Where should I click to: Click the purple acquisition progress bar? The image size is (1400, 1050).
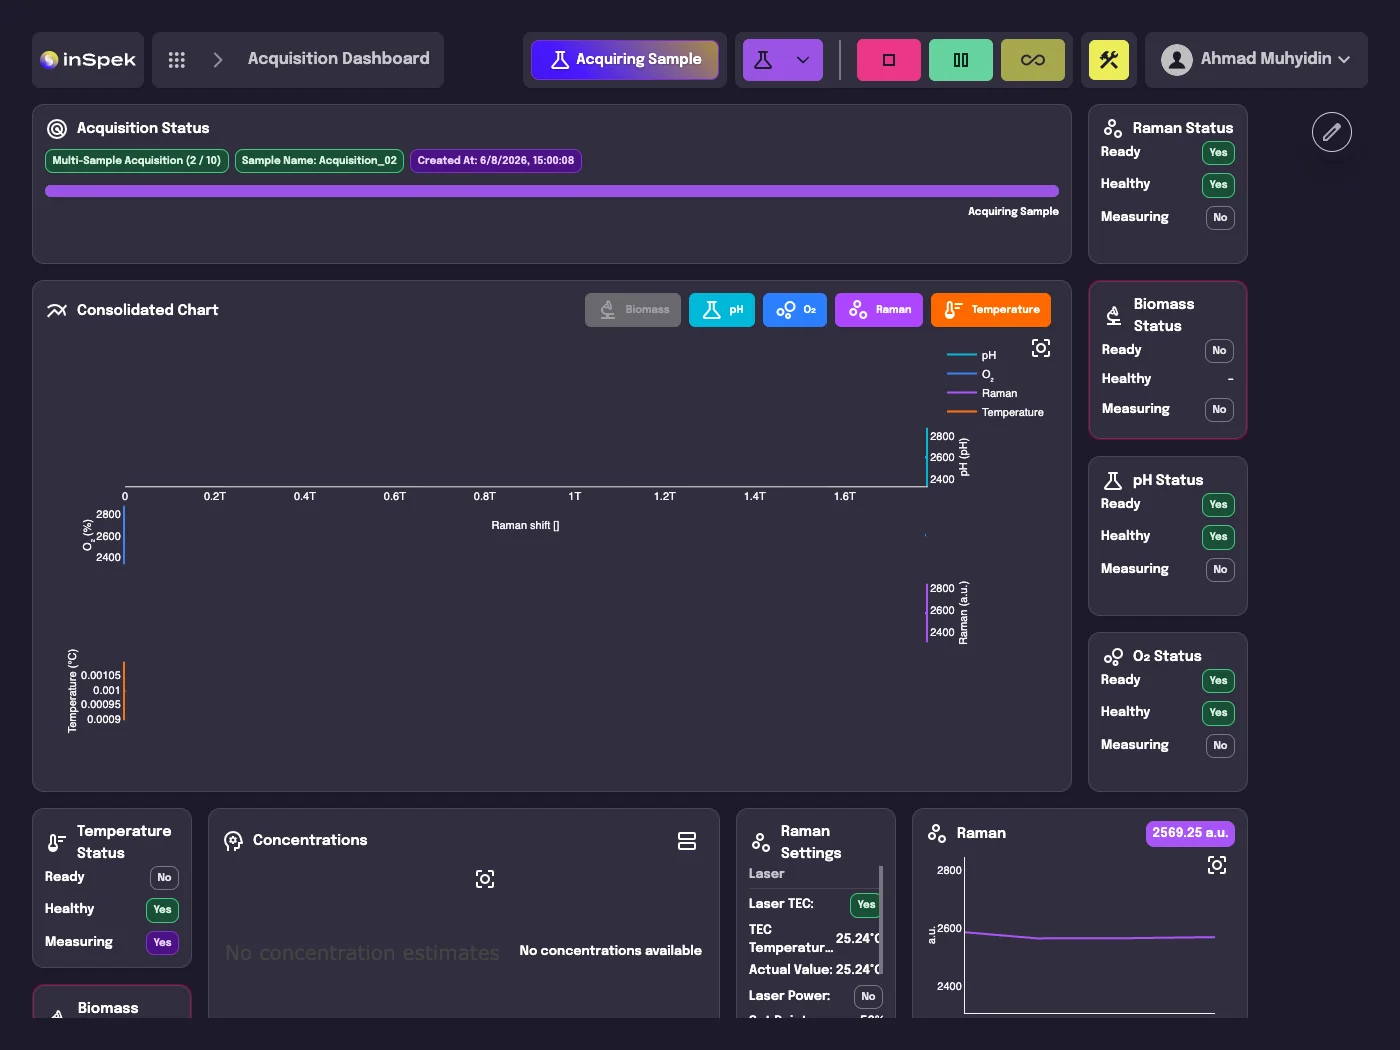[x=552, y=191]
